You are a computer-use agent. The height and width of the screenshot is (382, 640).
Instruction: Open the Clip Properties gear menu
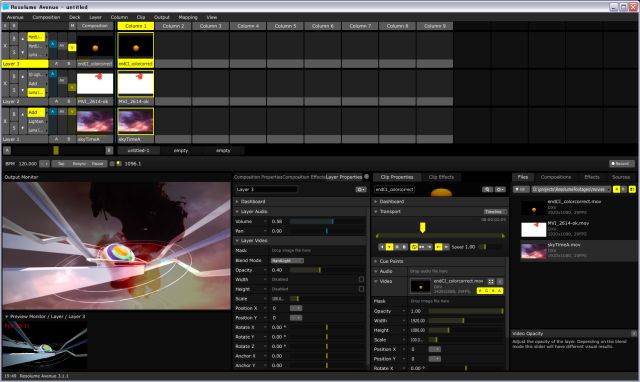(x=500, y=189)
